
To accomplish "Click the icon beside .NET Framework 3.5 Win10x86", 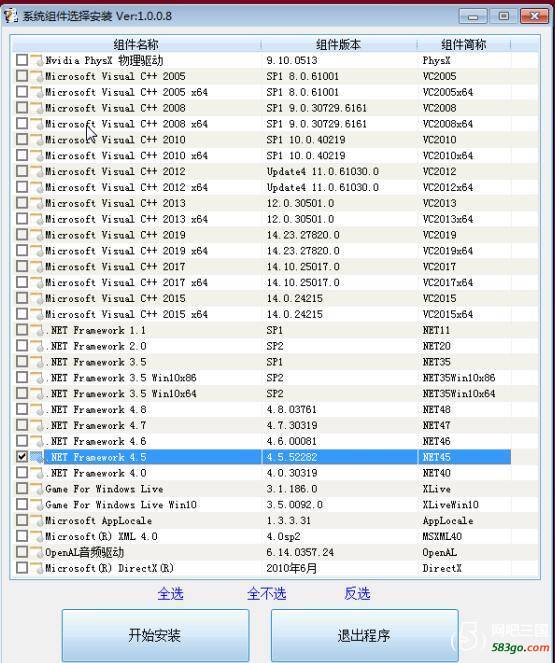I will coord(37,378).
